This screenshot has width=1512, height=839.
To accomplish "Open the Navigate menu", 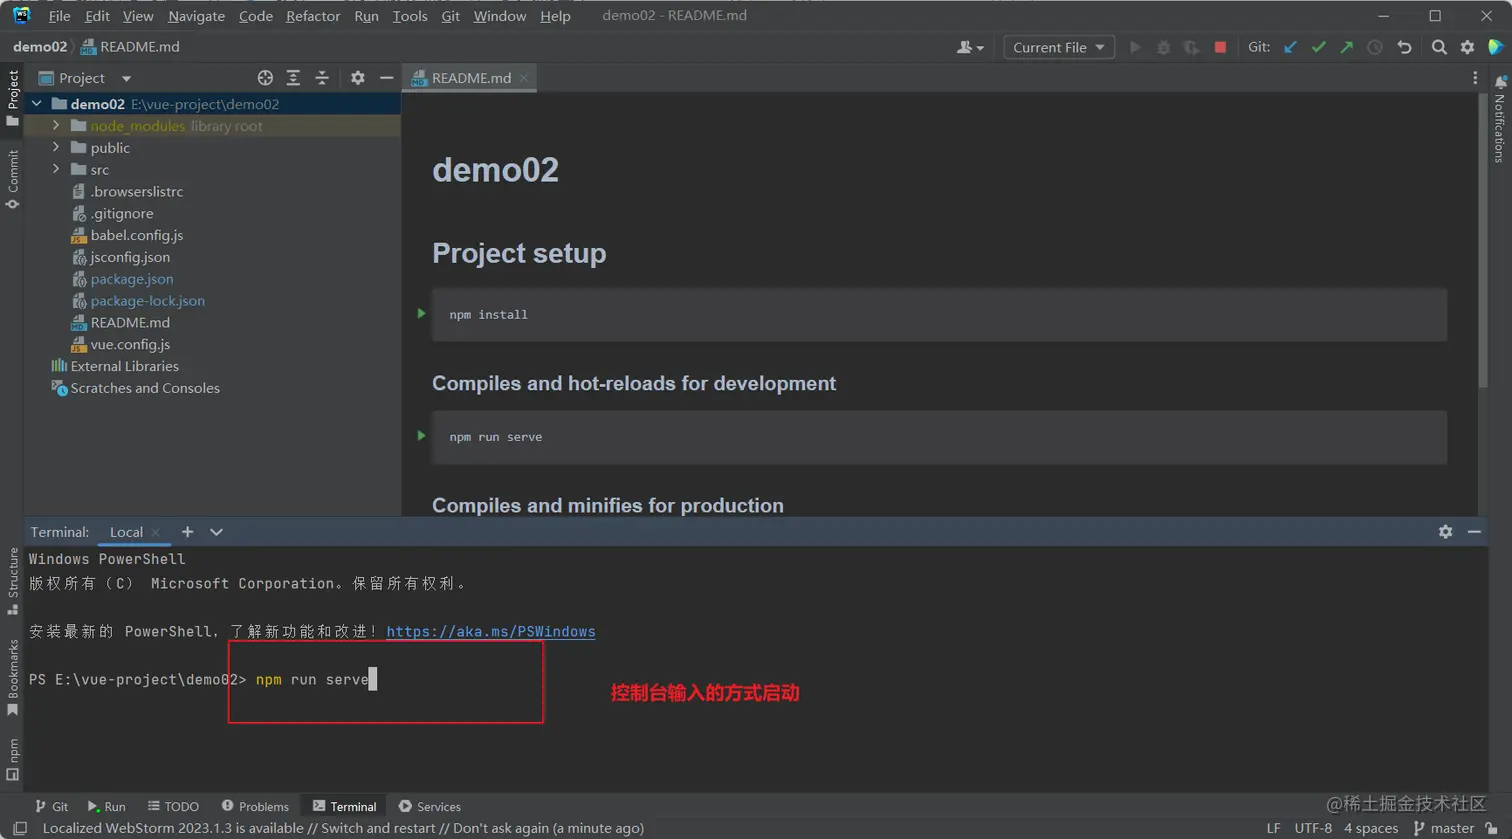I will click(x=196, y=16).
